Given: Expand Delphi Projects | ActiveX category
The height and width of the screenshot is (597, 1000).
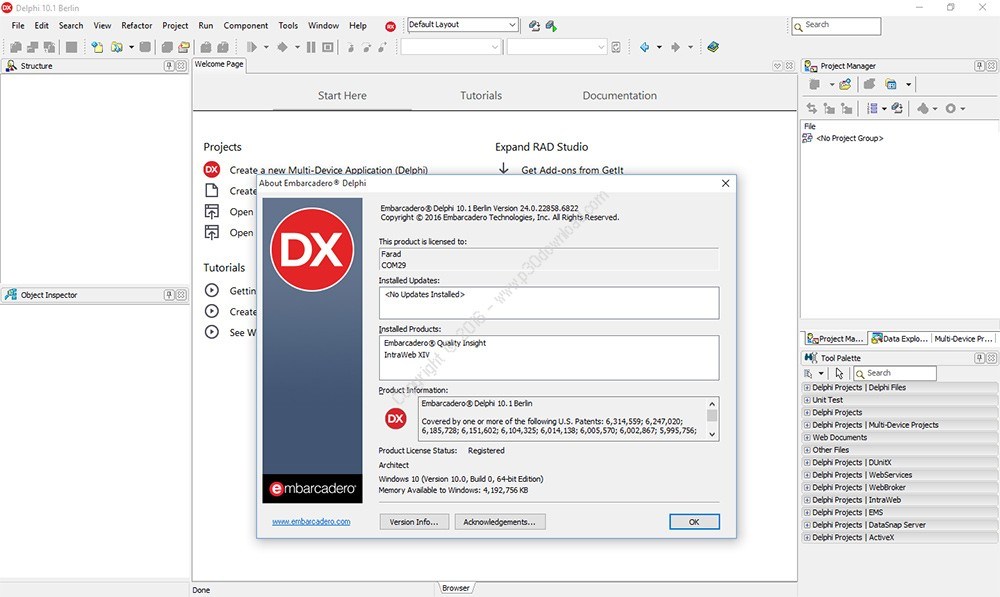Looking at the screenshot, I should [807, 538].
